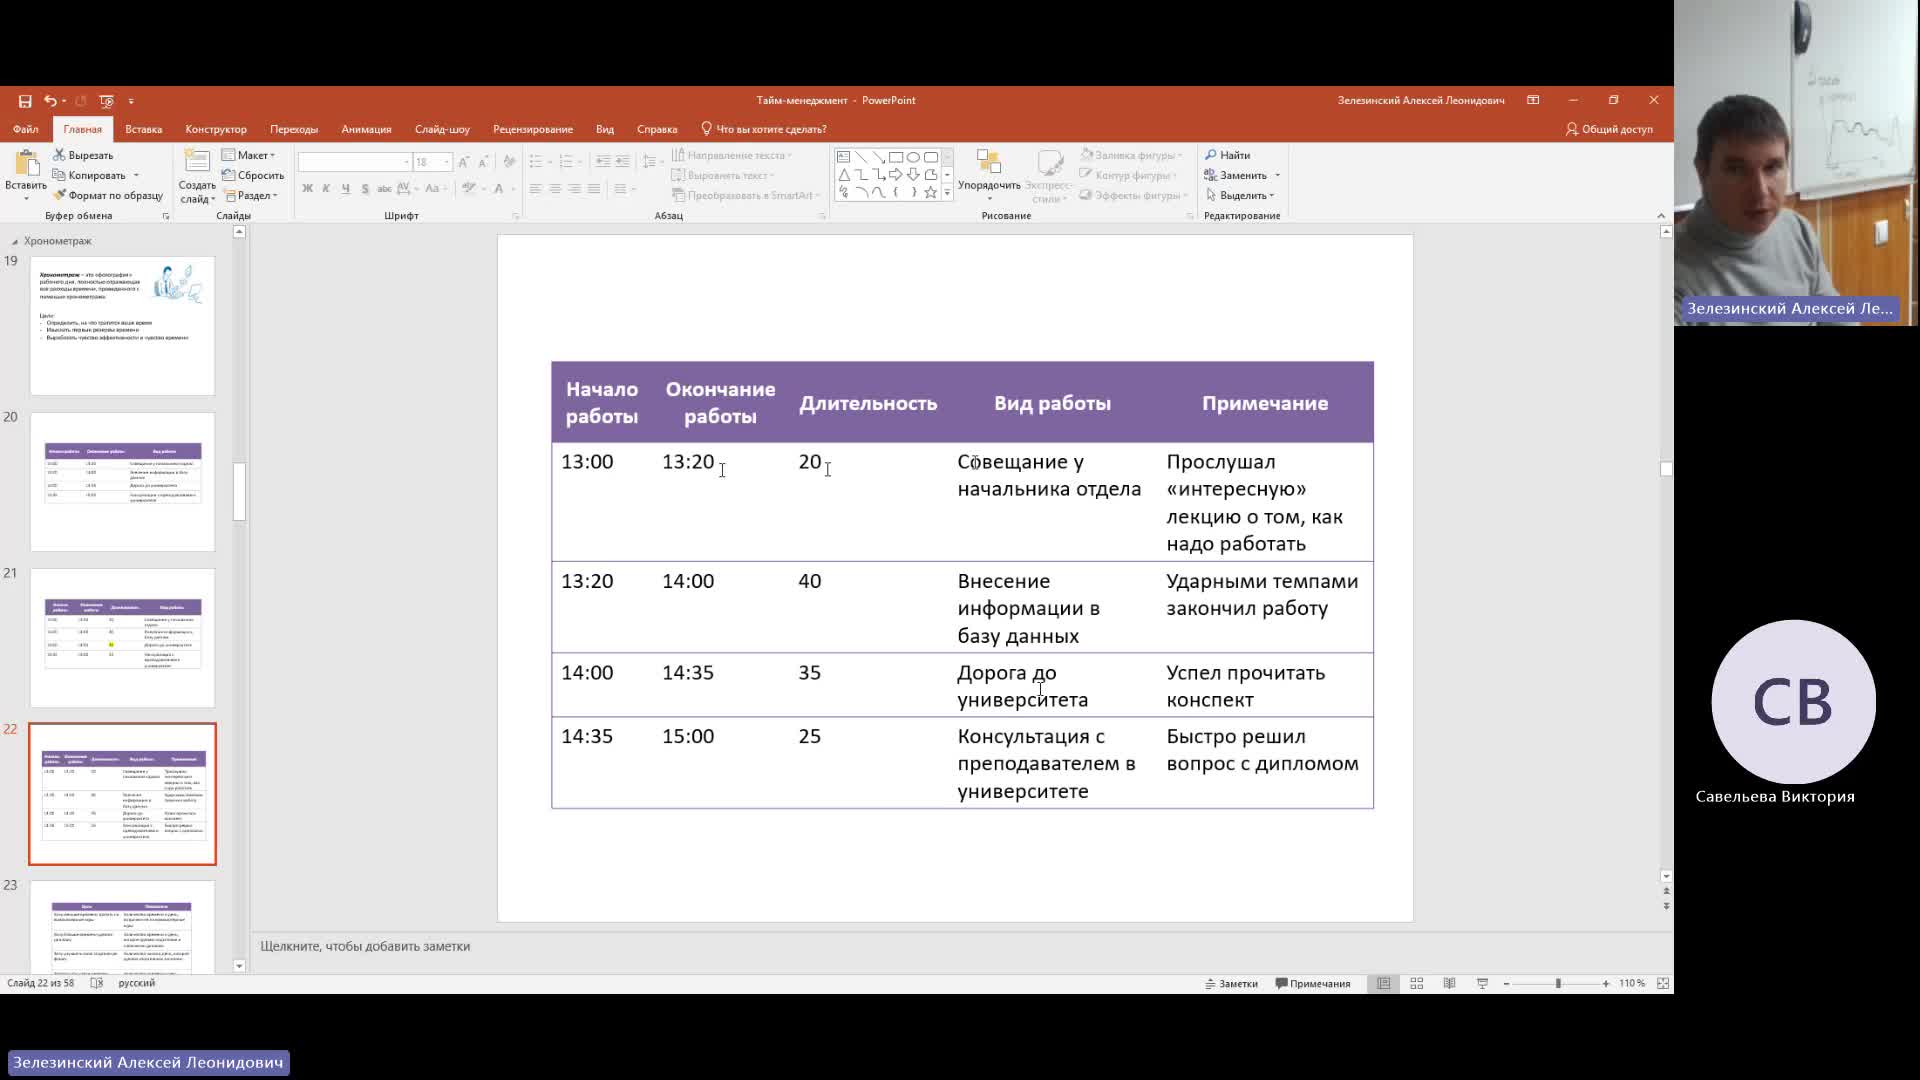This screenshot has height=1080, width=1920.
Task: Select the star shape in shapes gallery
Action: tap(931, 192)
